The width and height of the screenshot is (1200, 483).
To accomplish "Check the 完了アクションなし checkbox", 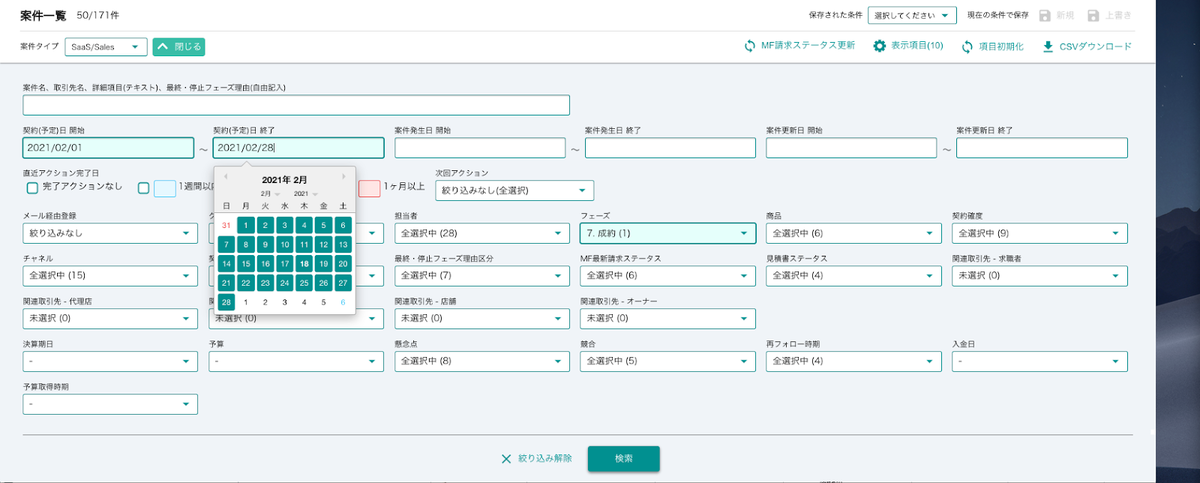I will point(32,187).
